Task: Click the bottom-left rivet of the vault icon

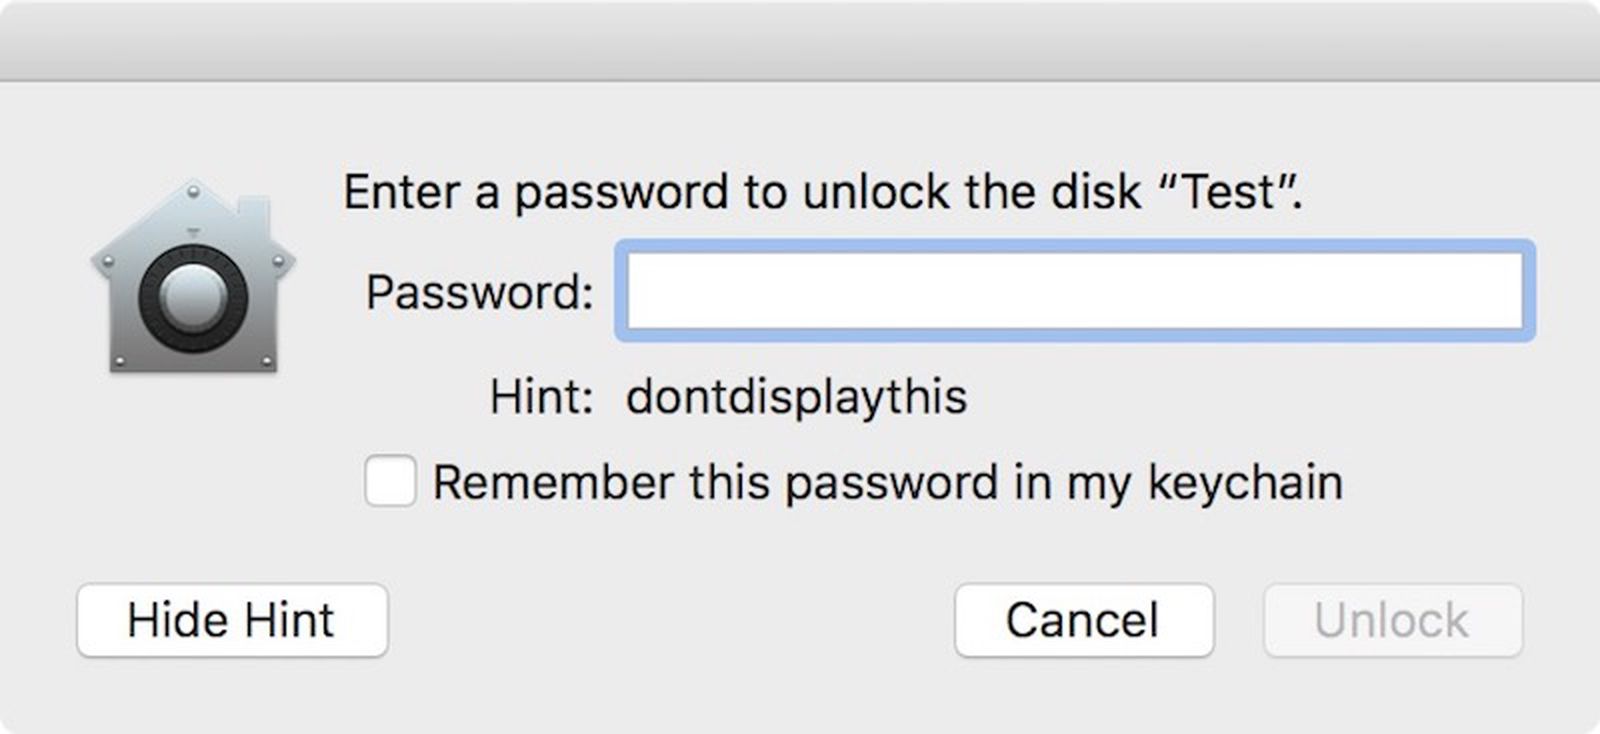Action: pos(120,360)
